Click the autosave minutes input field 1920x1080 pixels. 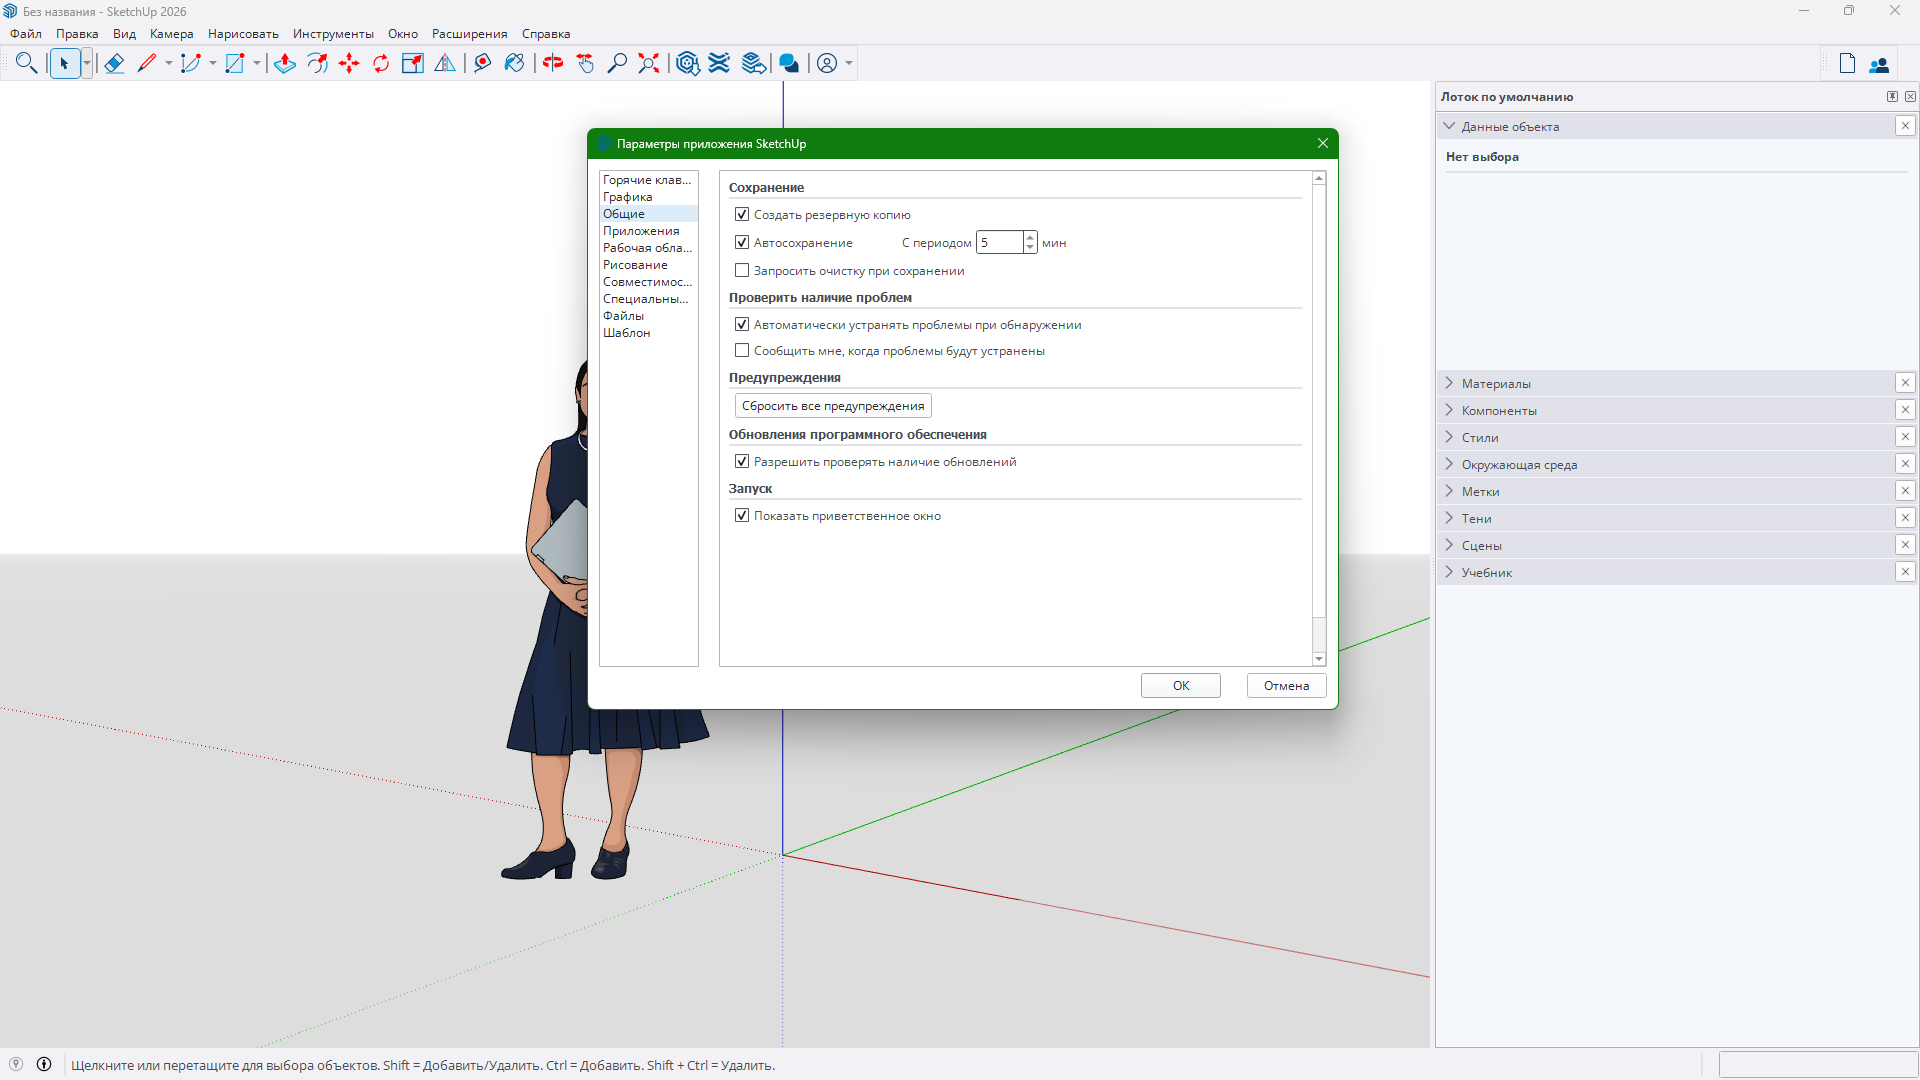click(x=1000, y=242)
